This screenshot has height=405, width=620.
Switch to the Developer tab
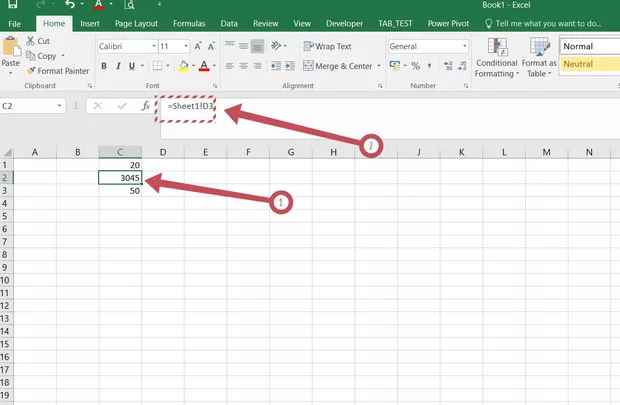[344, 24]
